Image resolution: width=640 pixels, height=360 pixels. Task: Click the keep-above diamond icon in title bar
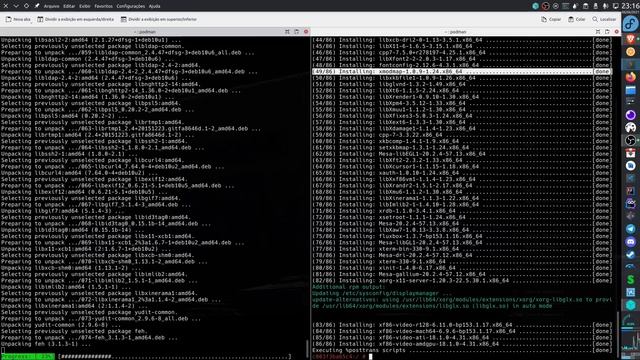click(x=26, y=6)
